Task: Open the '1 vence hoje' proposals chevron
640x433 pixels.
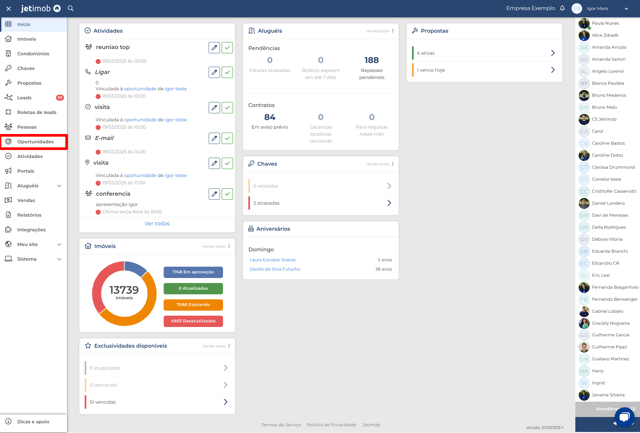Action: (x=553, y=70)
